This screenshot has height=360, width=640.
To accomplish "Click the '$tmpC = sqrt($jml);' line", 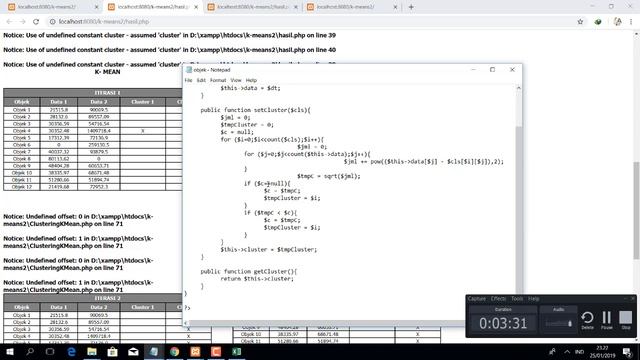I will [x=329, y=176].
